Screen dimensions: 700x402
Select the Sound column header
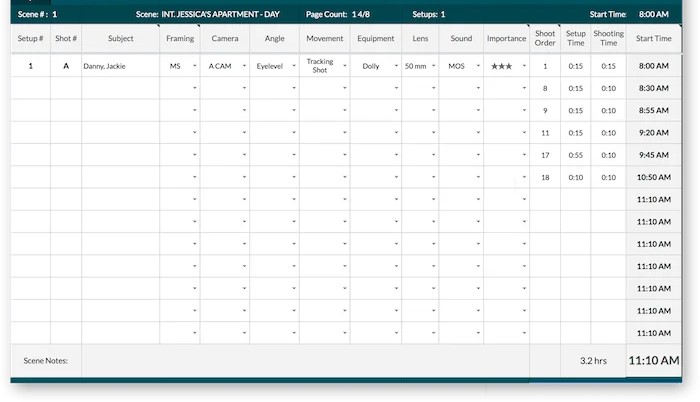pos(461,38)
